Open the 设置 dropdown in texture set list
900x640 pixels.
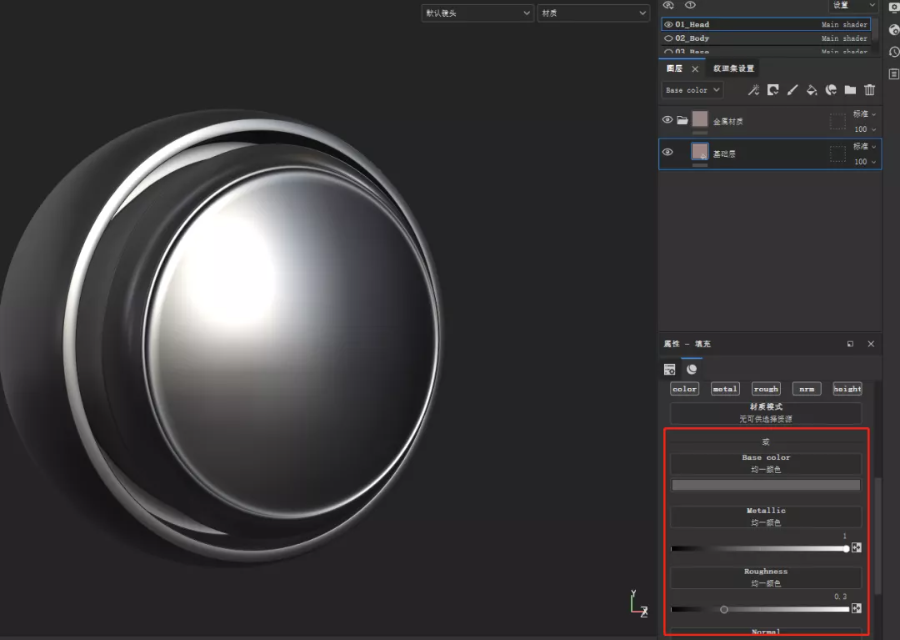coord(852,5)
